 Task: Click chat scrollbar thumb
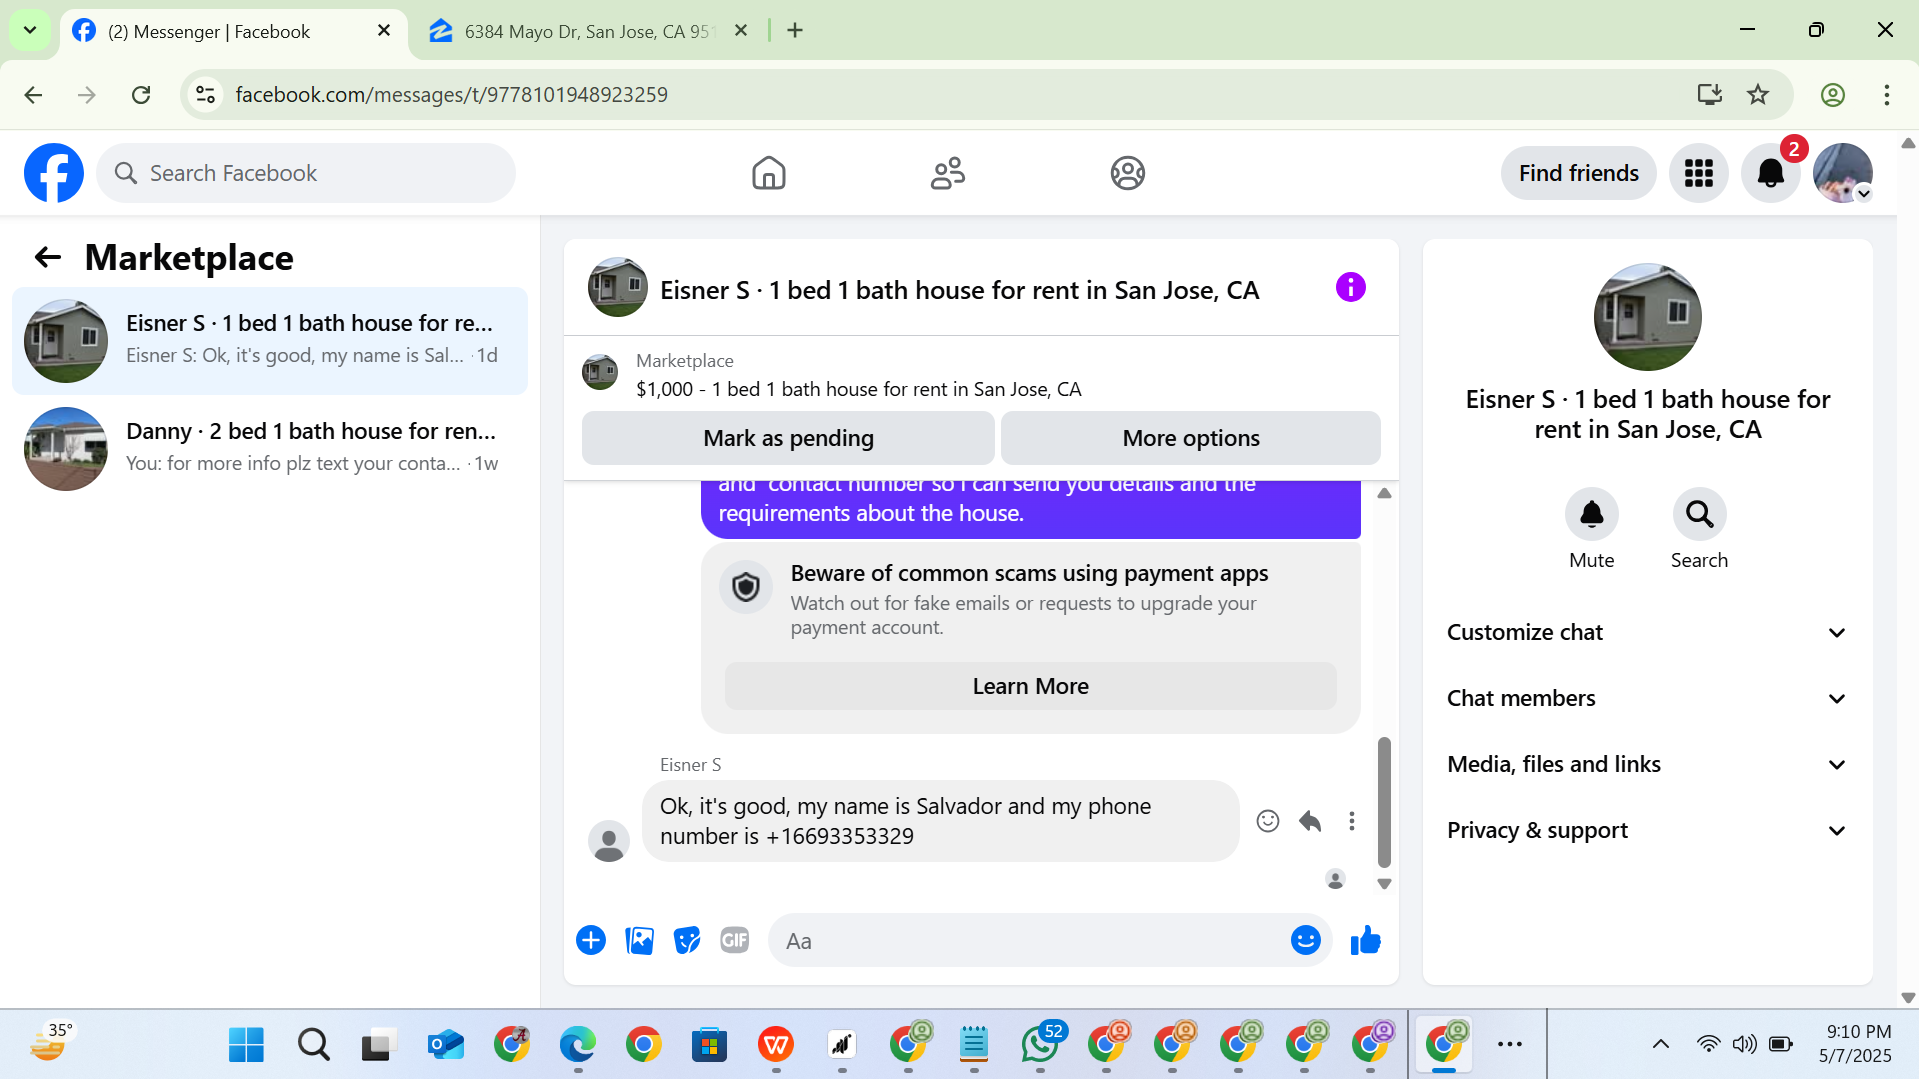(1384, 802)
